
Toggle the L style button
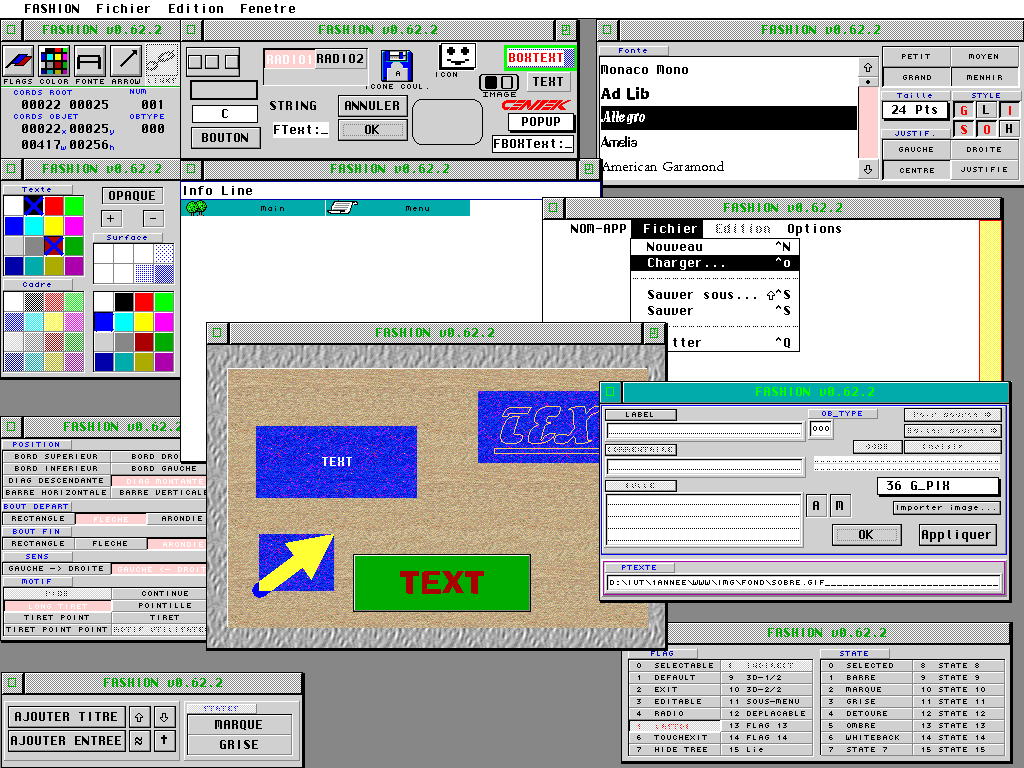(x=986, y=110)
